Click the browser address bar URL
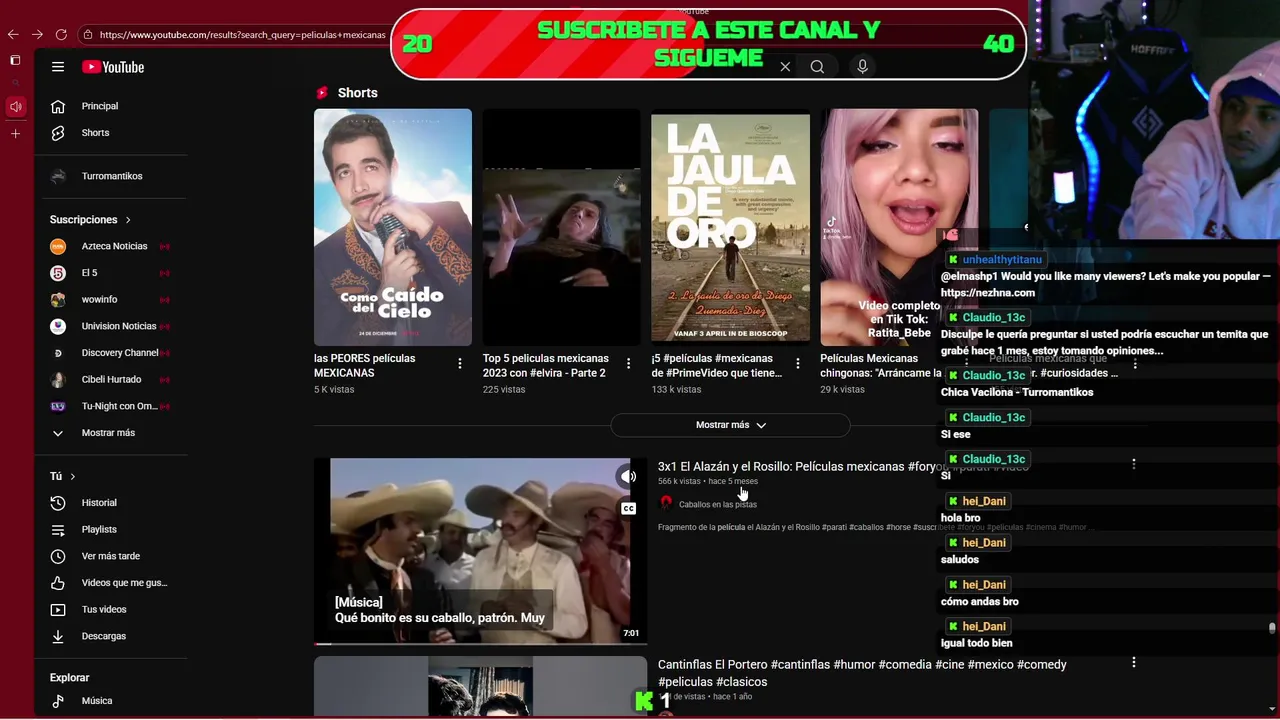This screenshot has width=1280, height=720. point(242,34)
